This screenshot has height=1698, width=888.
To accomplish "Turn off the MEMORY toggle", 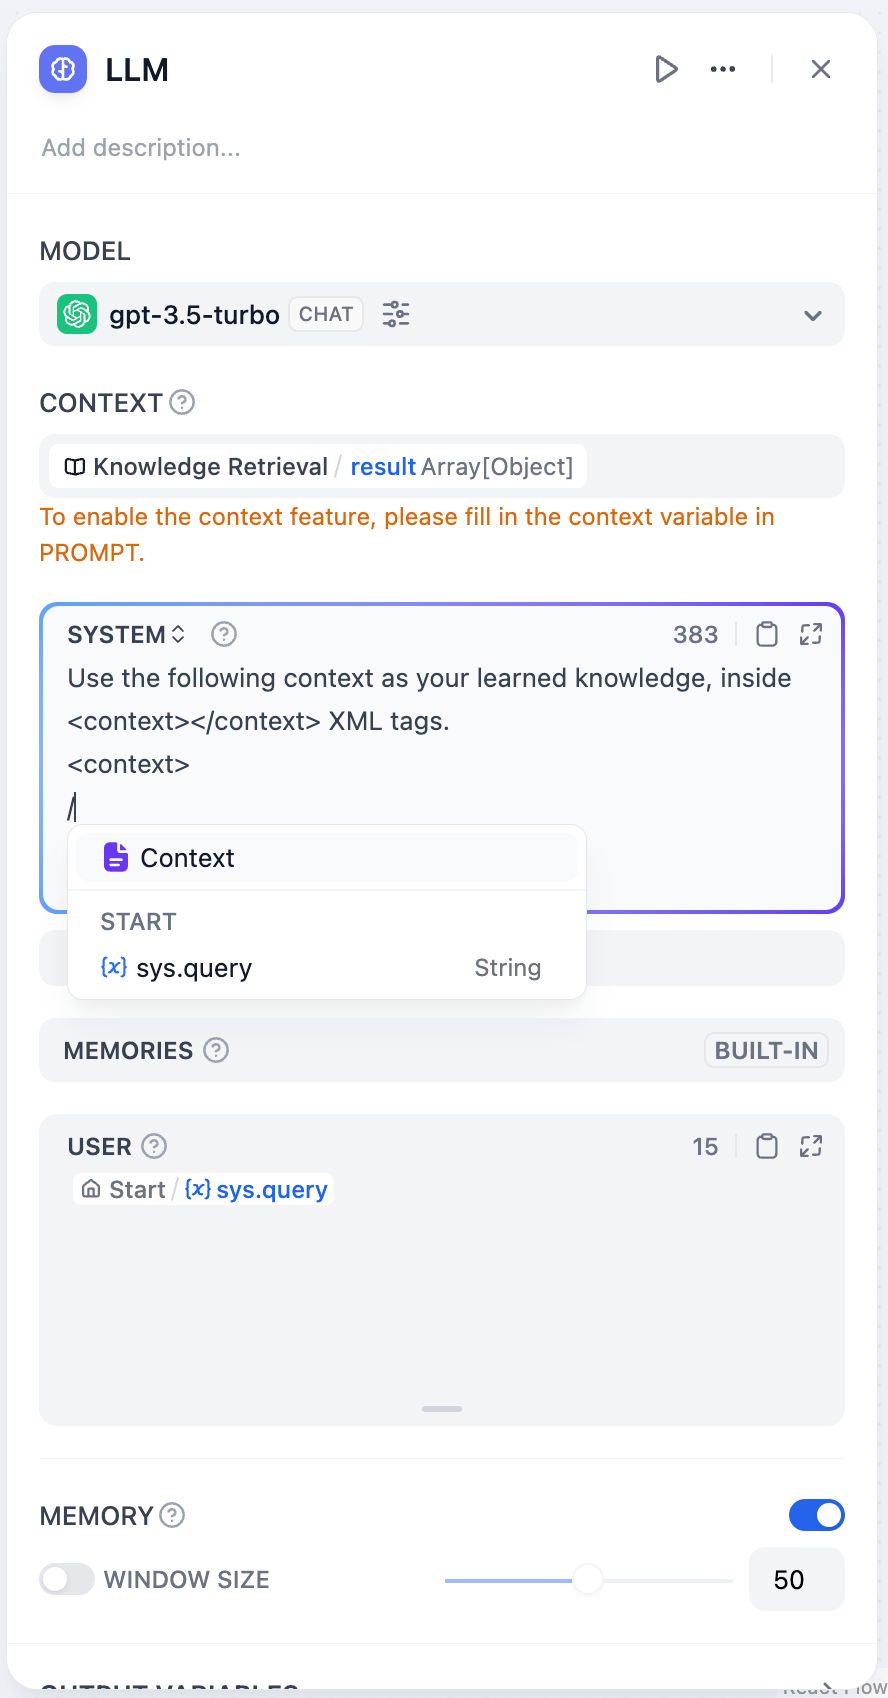I will click(816, 1515).
